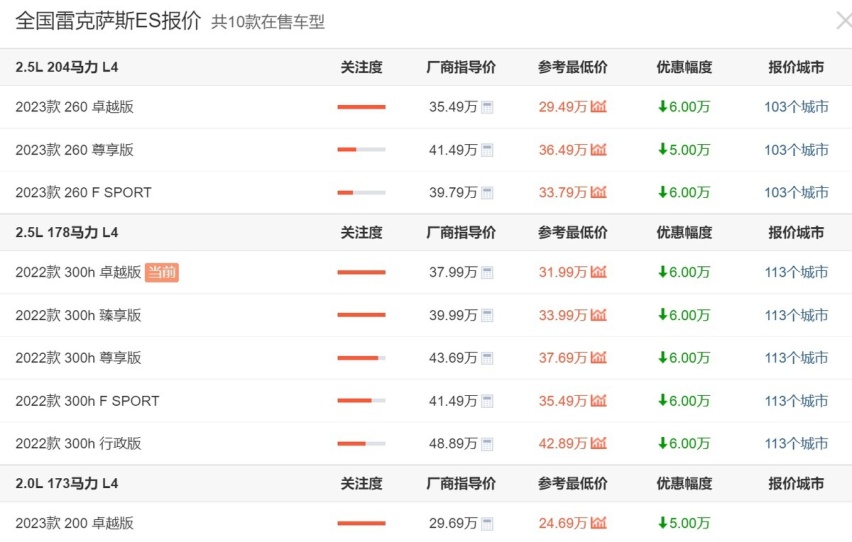
Task: View 103个城市 for 260 F SPORT
Action: [796, 192]
